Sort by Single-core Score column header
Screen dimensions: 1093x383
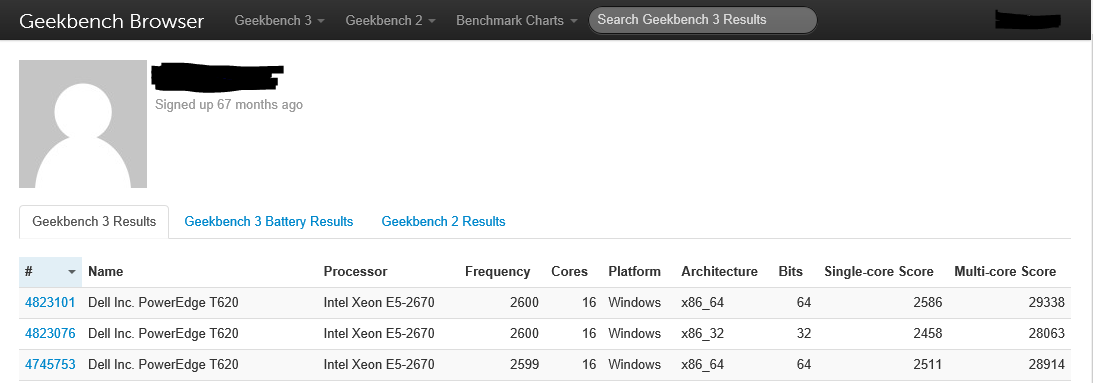tap(878, 272)
